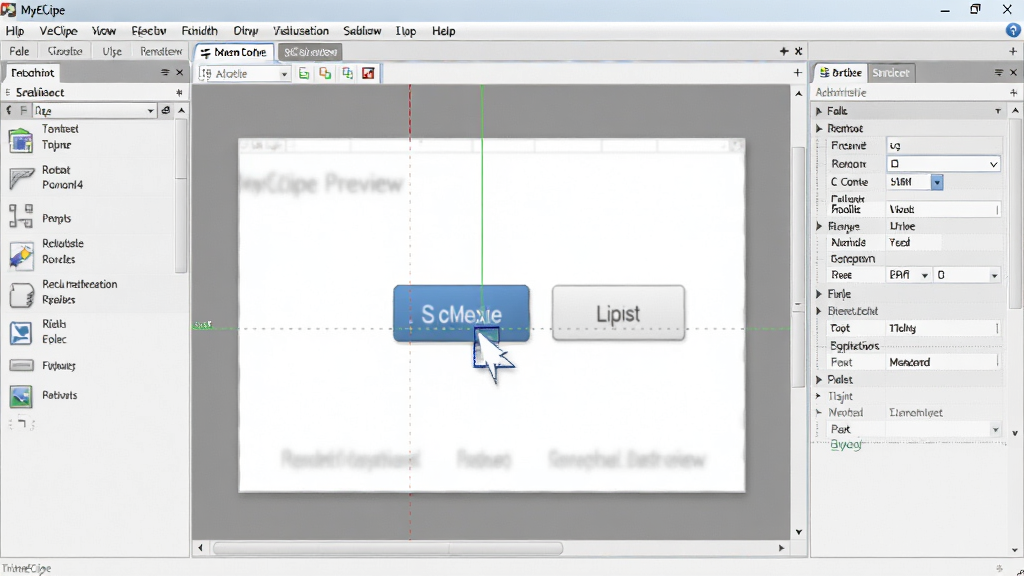
Task: Click the horizontal scrollbar below the canvas
Action: (x=388, y=549)
